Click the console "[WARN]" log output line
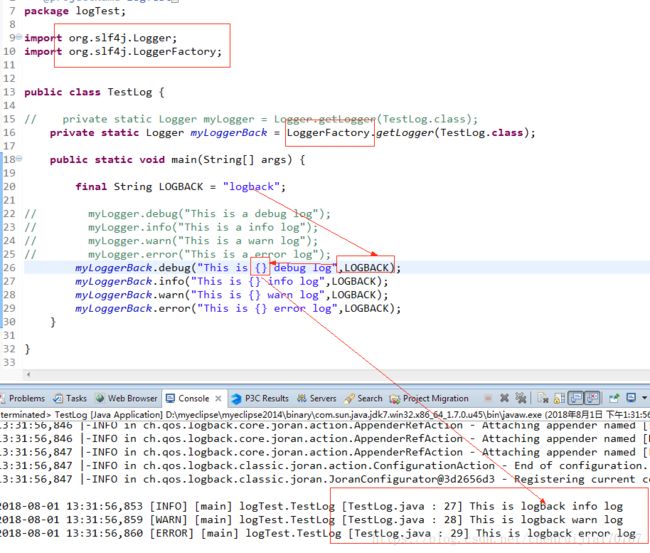Viewport: 650px width, 553px height. (x=311, y=520)
